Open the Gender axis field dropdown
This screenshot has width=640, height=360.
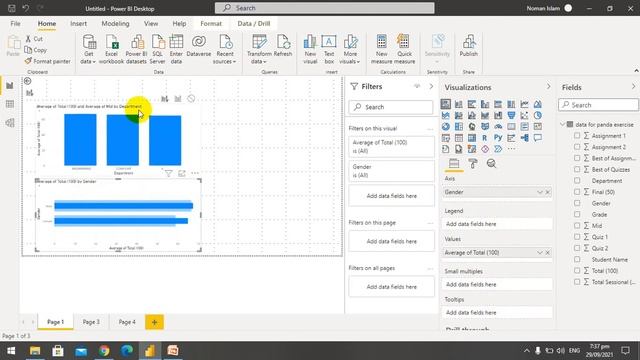pyautogui.click(x=540, y=192)
